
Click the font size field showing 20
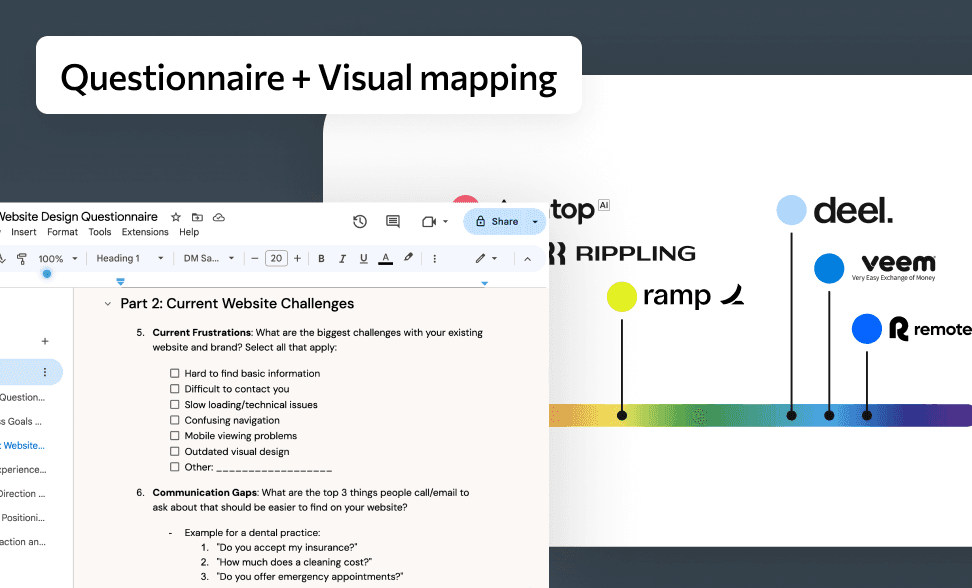pos(276,258)
